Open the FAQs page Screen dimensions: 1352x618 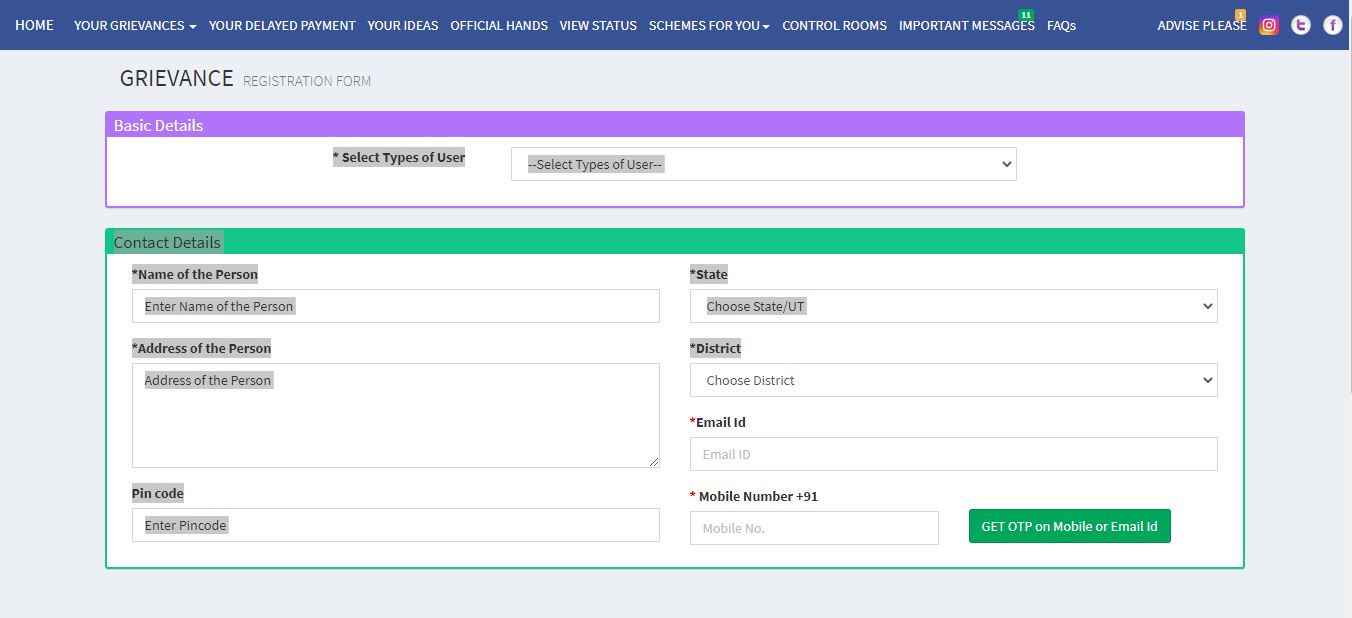point(1061,25)
